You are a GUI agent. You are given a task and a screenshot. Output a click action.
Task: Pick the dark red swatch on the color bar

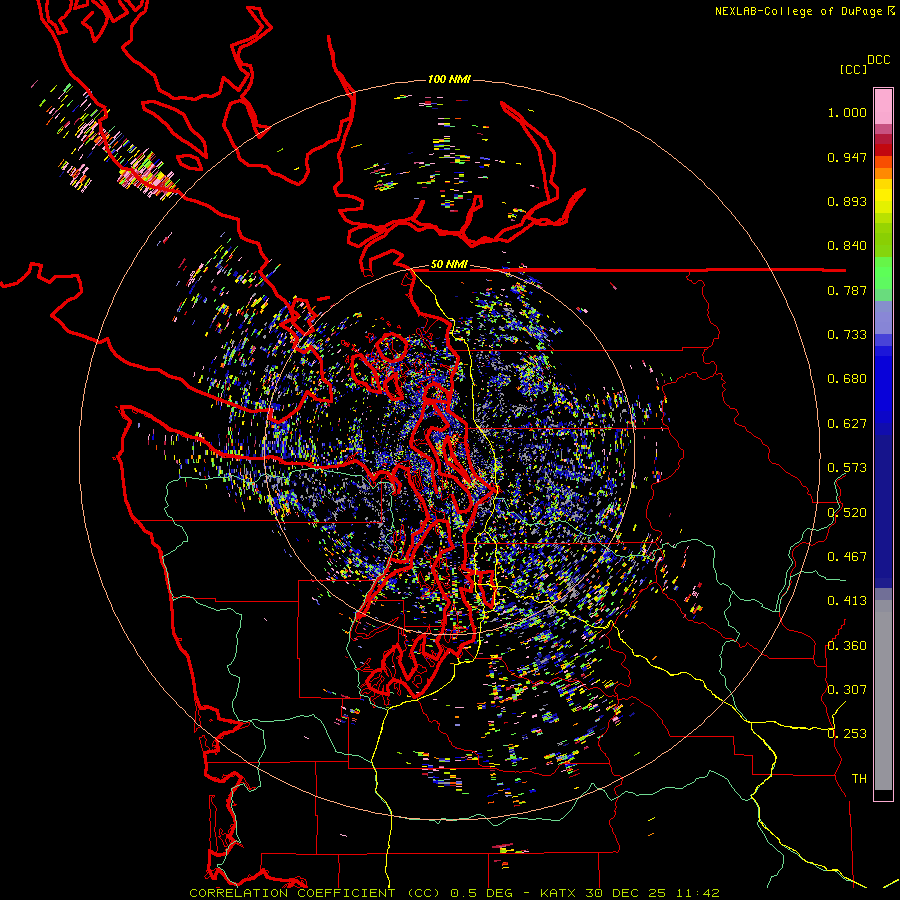[883, 149]
